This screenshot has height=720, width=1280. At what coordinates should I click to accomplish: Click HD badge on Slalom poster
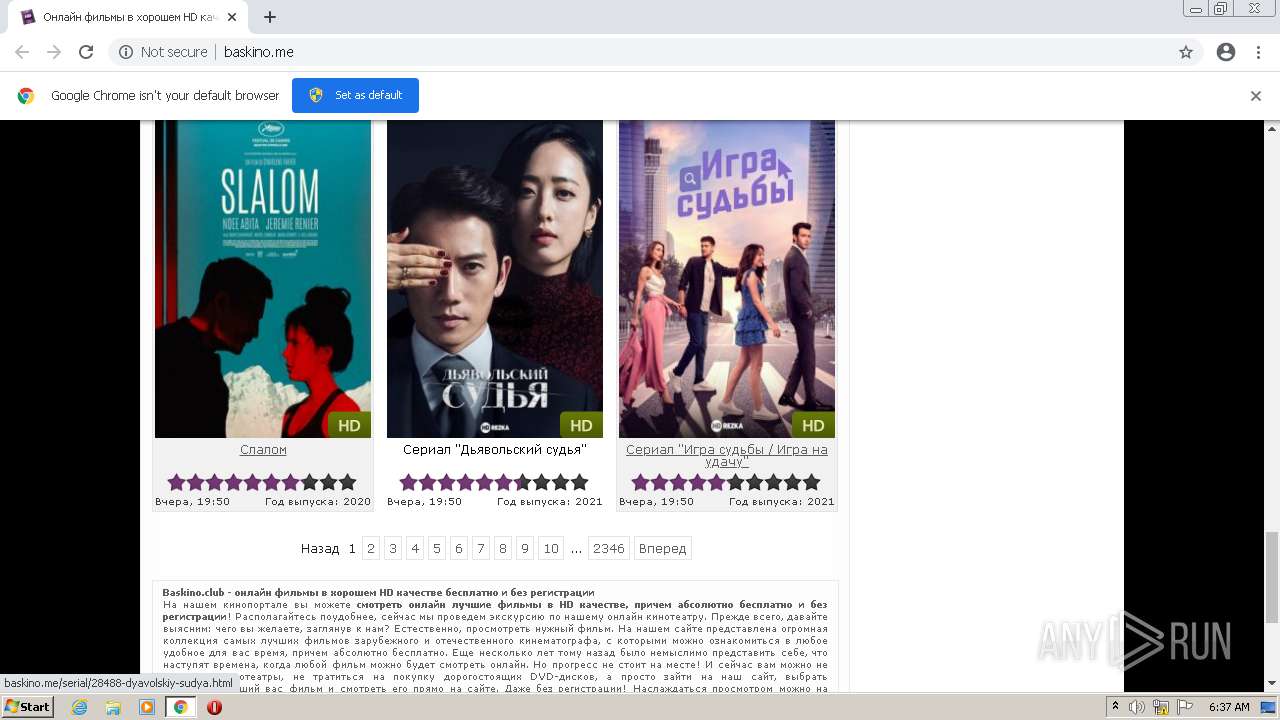pyautogui.click(x=349, y=425)
